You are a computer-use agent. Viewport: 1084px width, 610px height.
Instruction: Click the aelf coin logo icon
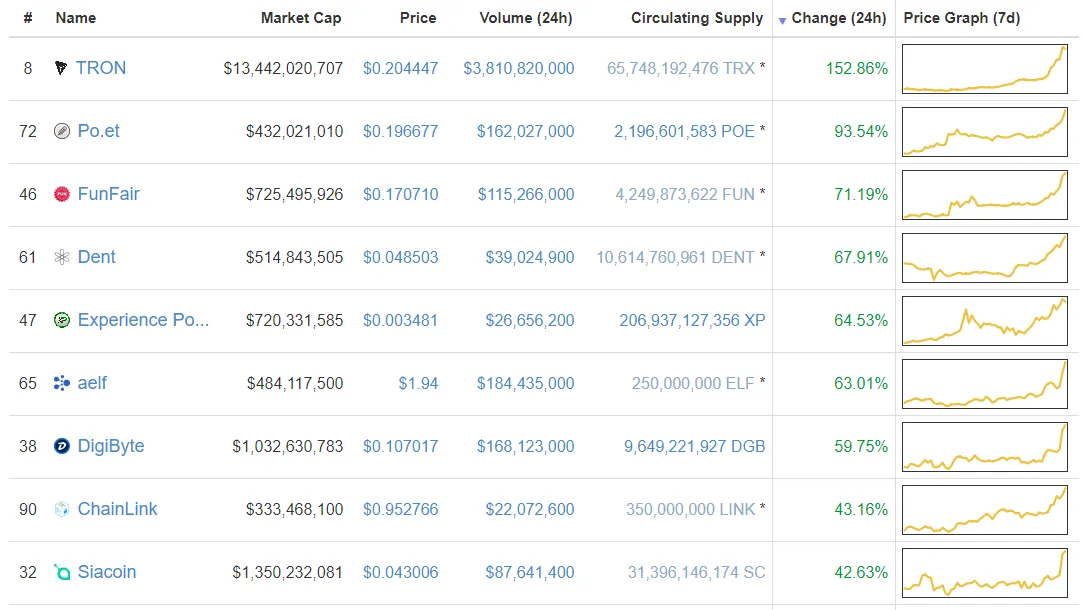(x=62, y=383)
